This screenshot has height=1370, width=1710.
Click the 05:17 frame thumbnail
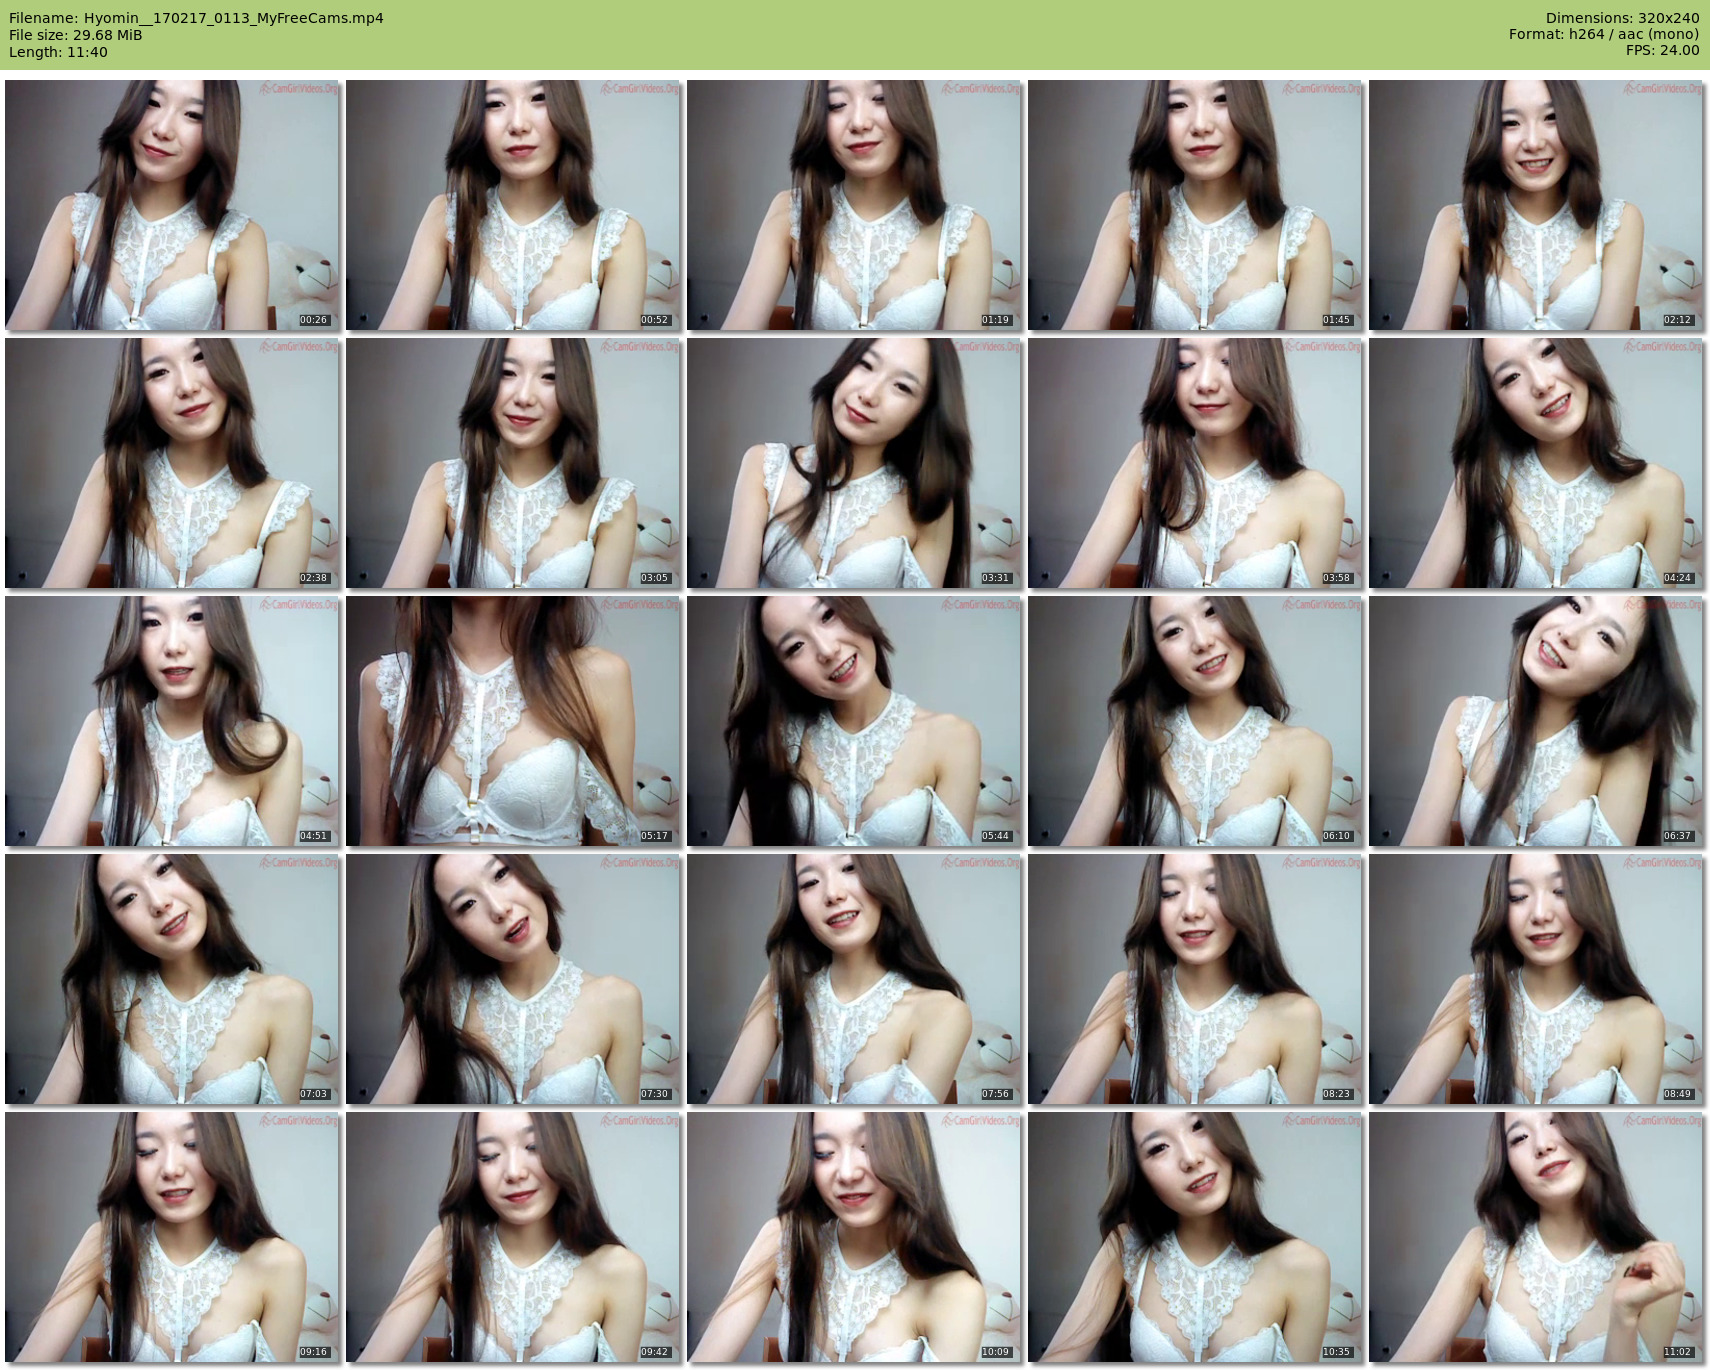[513, 721]
